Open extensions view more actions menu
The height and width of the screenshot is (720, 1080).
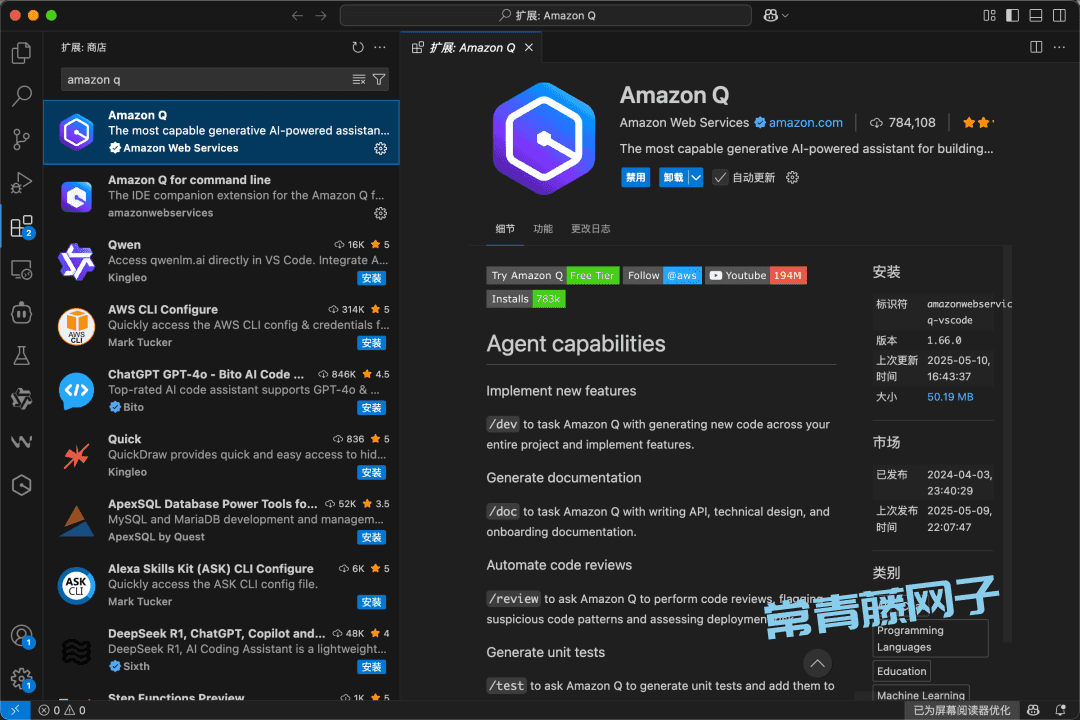coord(380,47)
